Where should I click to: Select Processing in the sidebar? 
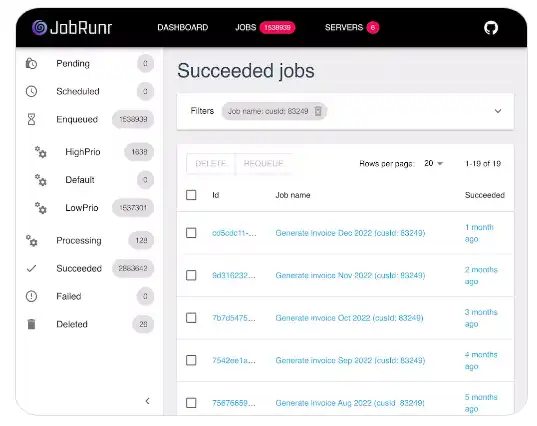click(89, 240)
